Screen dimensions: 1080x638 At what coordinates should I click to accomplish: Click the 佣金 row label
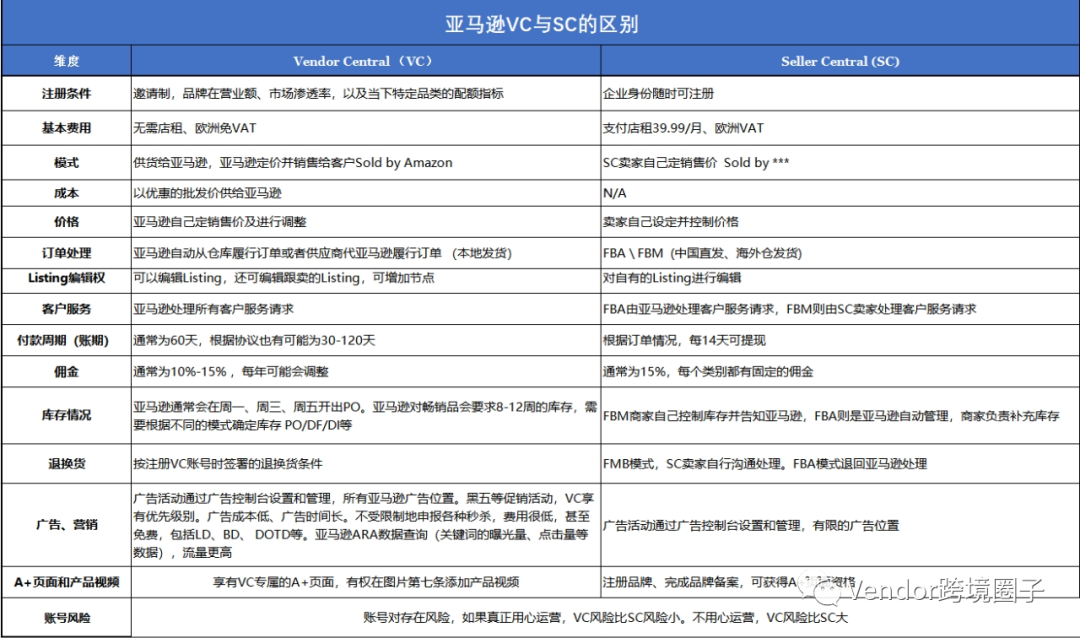pyautogui.click(x=66, y=371)
